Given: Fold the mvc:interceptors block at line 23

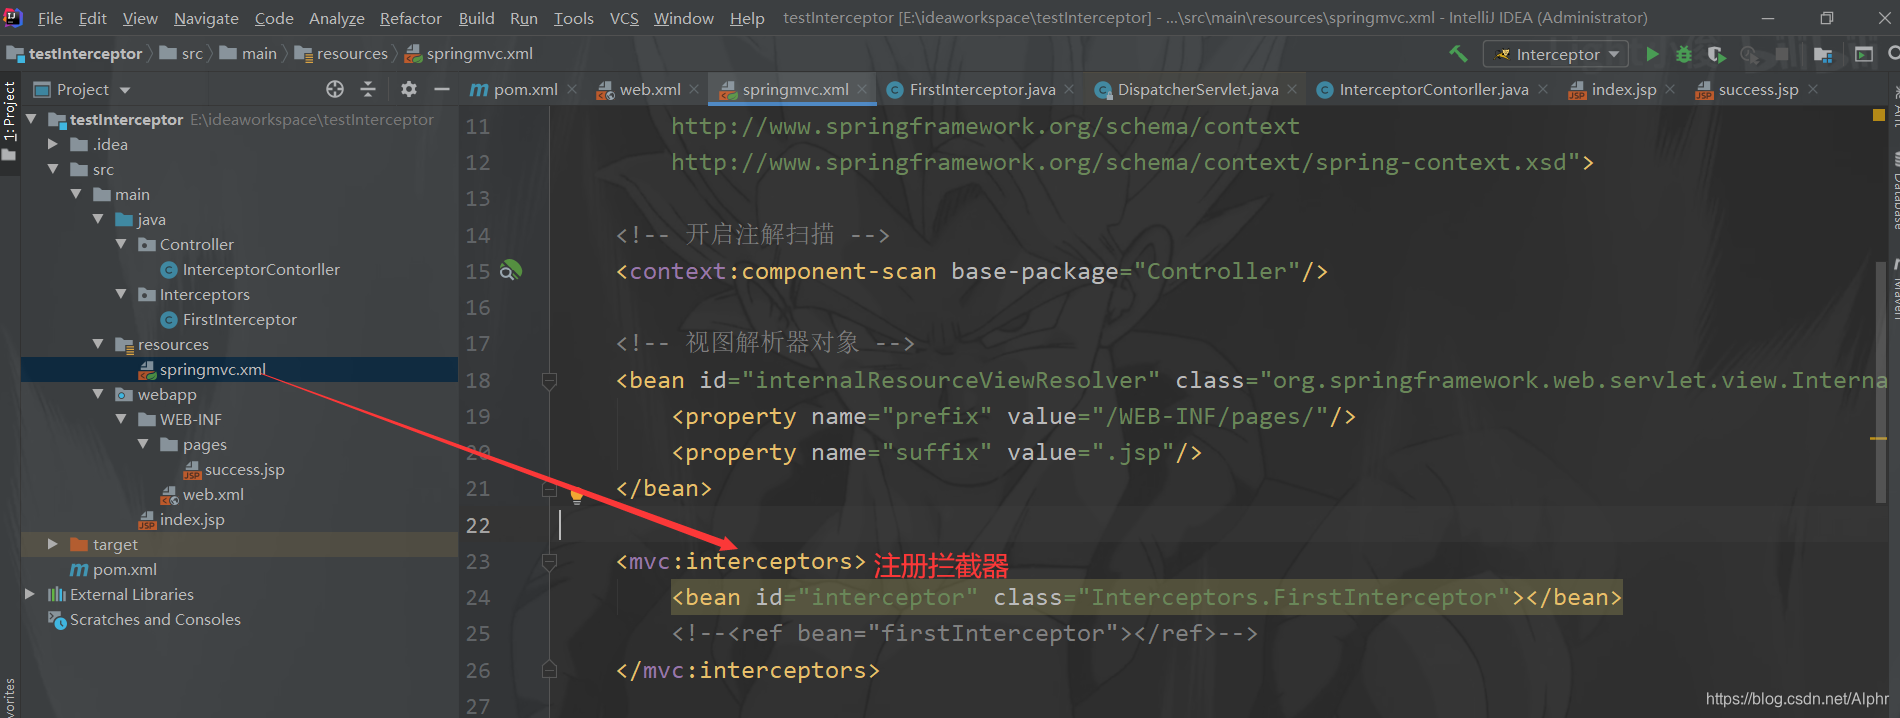Looking at the screenshot, I should [x=549, y=562].
